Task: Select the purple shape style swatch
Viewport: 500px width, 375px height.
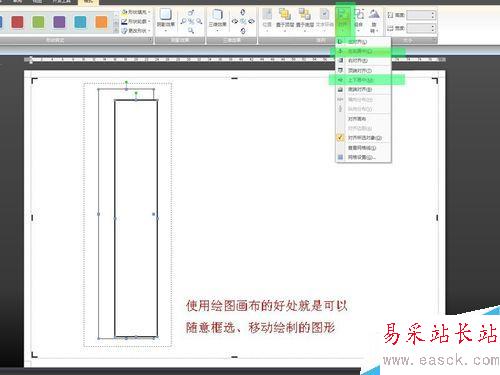Action: [59, 22]
